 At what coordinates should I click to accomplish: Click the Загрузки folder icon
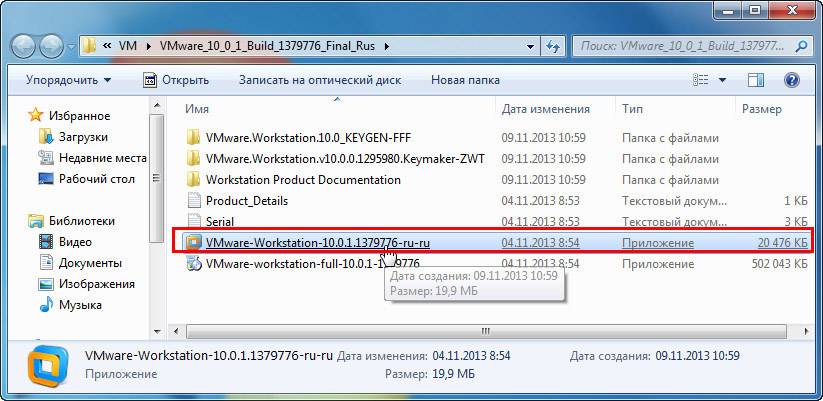point(46,137)
